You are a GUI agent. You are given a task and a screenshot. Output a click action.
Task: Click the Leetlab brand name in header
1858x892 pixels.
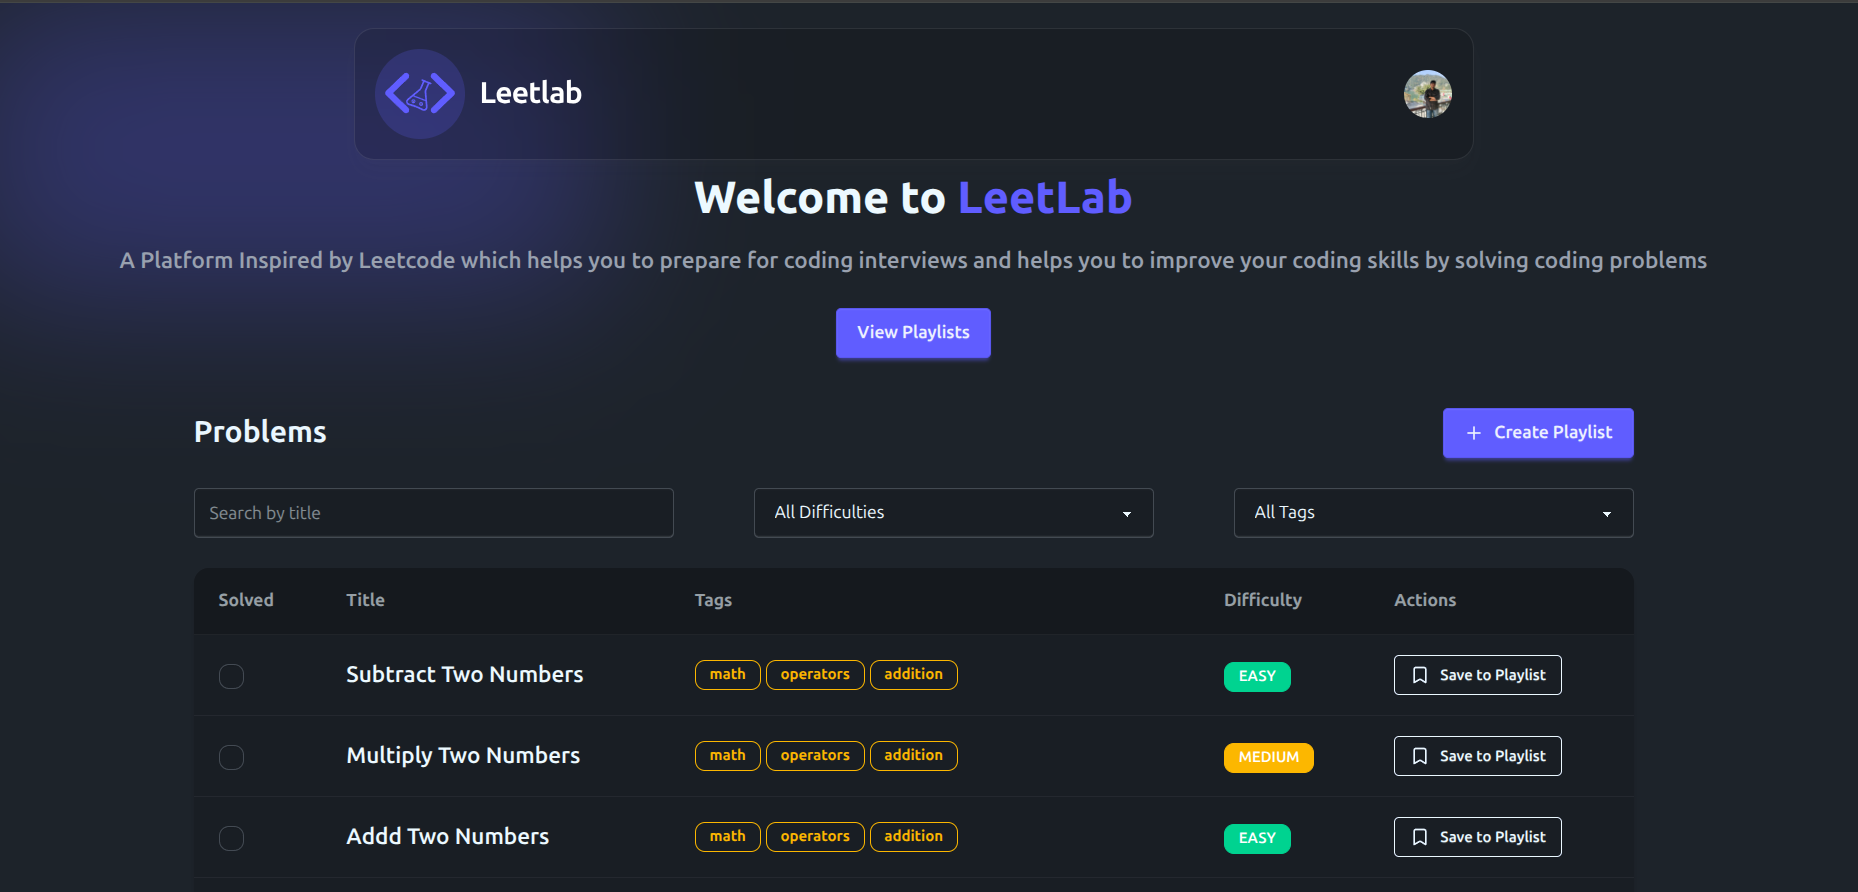[531, 93]
